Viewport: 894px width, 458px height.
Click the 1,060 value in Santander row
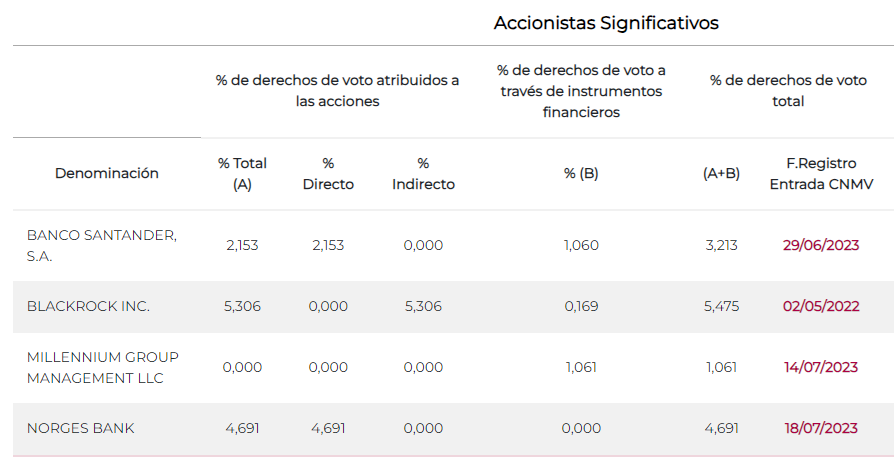pos(581,245)
